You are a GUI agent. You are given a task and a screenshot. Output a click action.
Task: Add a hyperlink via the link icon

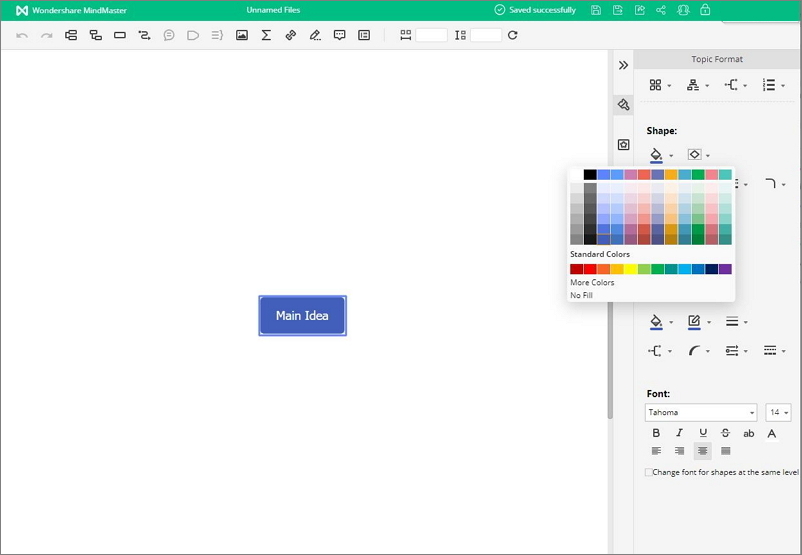click(x=291, y=35)
